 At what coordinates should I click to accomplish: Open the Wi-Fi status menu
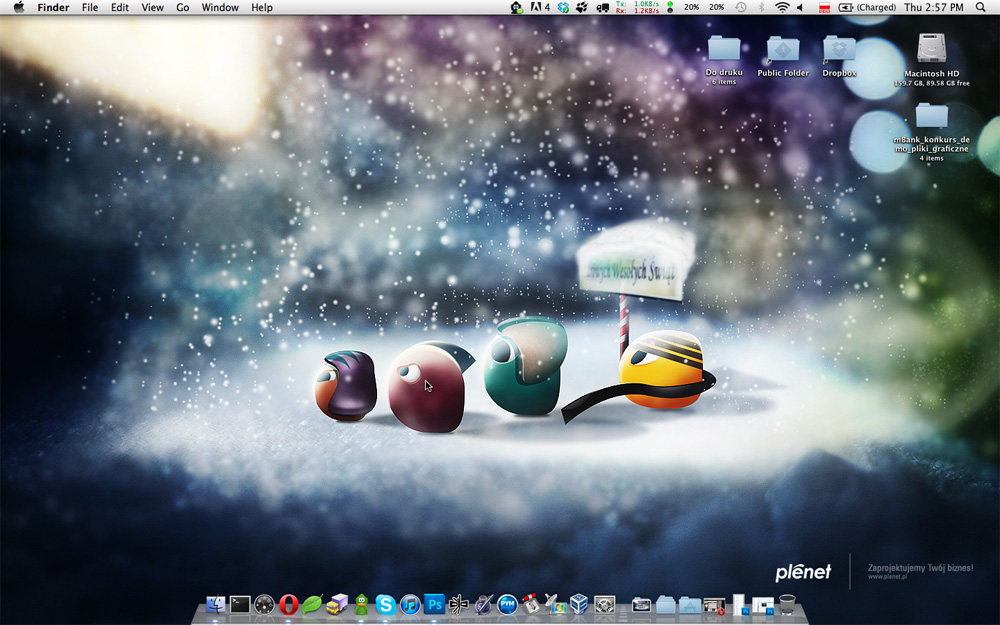(782, 7)
